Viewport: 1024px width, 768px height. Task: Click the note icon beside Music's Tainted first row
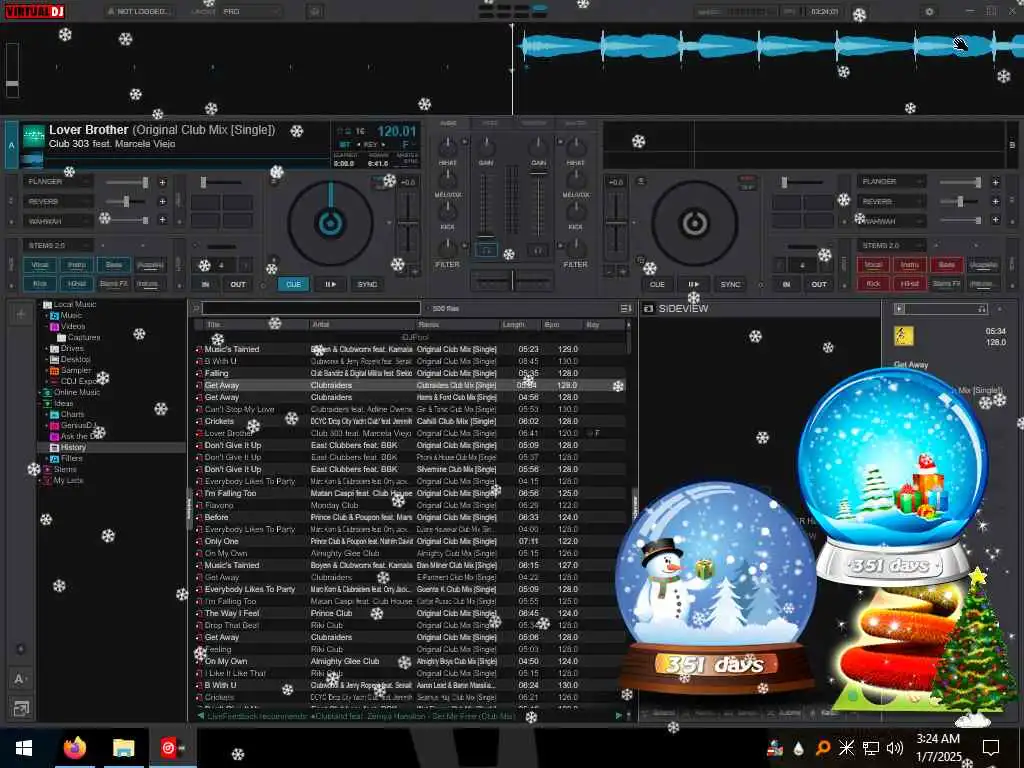pos(199,349)
